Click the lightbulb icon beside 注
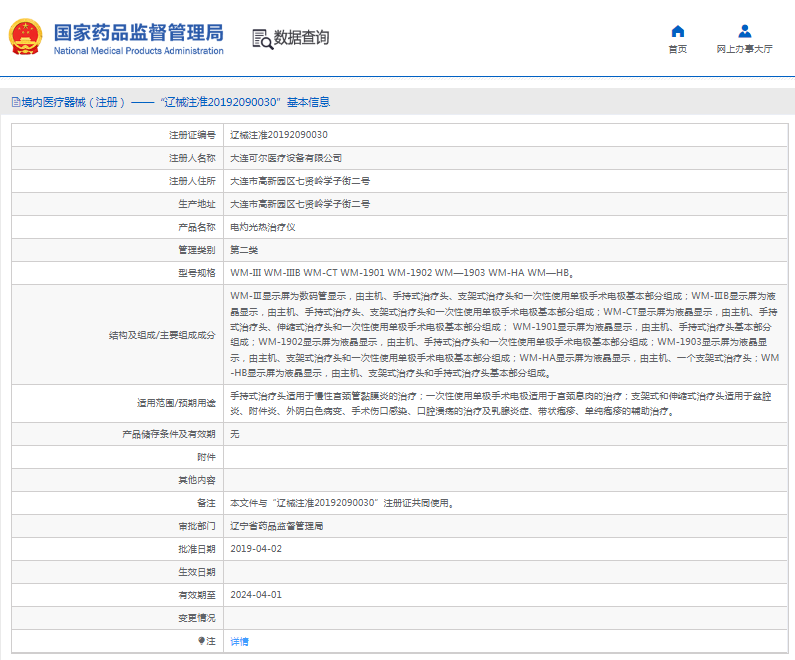 [x=201, y=640]
